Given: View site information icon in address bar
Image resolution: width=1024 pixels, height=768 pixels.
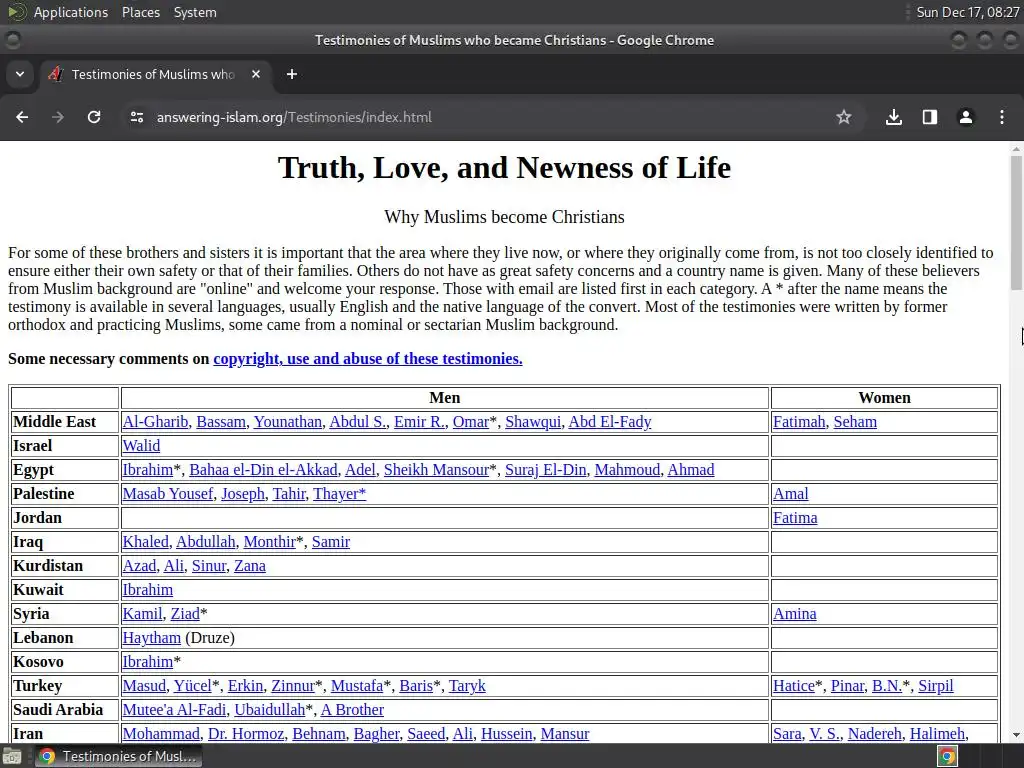Looking at the screenshot, I should pyautogui.click(x=136, y=117).
